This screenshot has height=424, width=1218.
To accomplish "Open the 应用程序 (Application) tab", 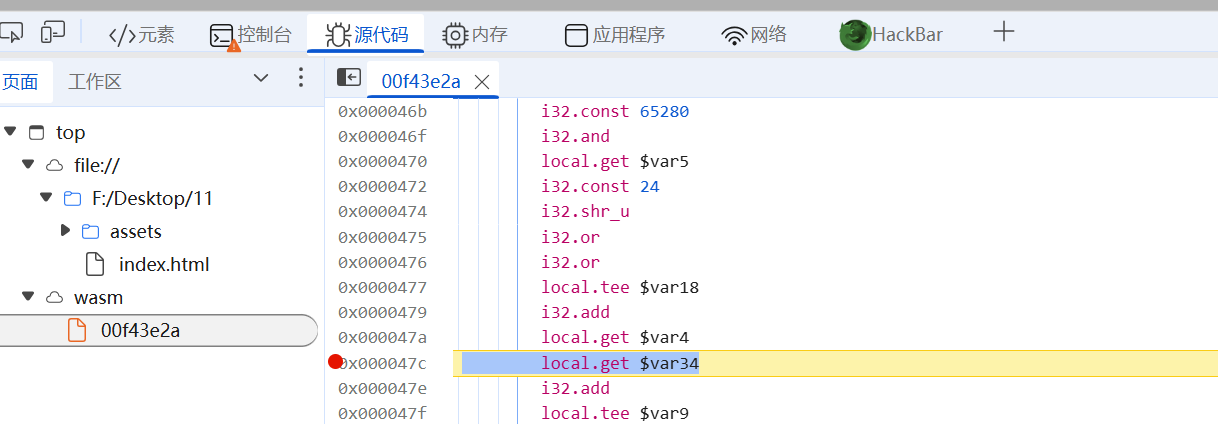I will pyautogui.click(x=615, y=35).
